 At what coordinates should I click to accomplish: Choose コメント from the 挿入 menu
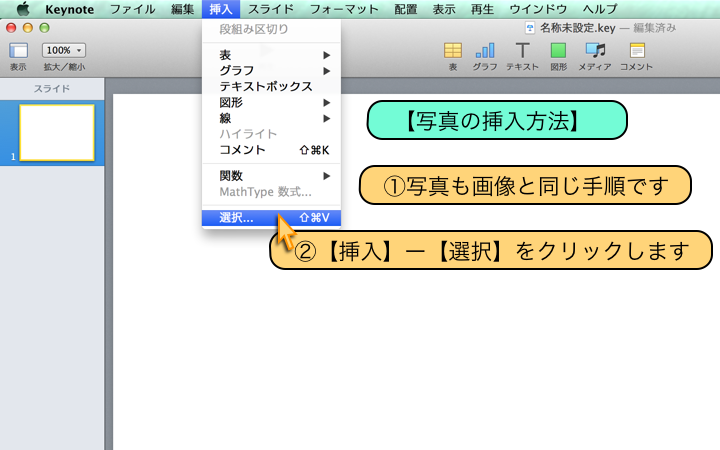tap(271, 150)
